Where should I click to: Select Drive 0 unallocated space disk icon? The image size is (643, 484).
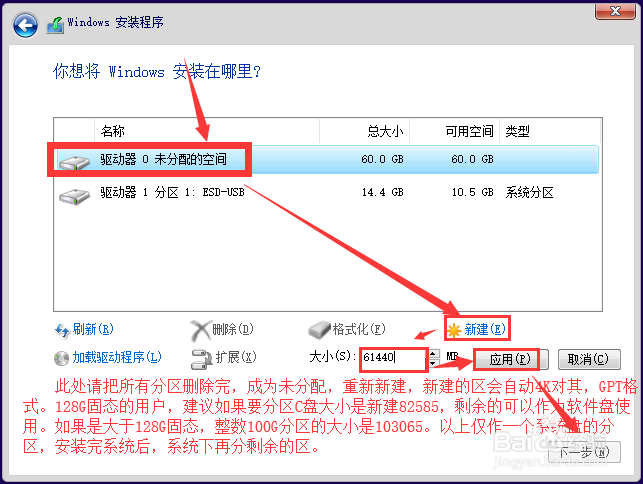74,162
